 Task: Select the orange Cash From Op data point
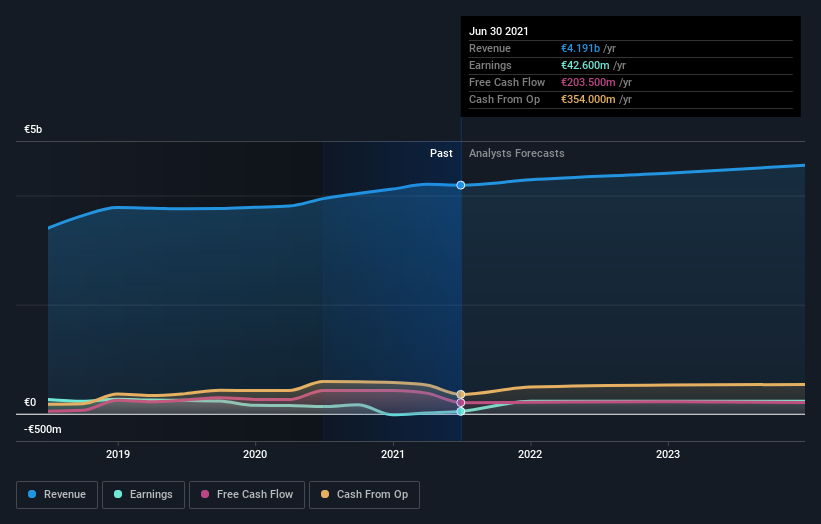(461, 394)
